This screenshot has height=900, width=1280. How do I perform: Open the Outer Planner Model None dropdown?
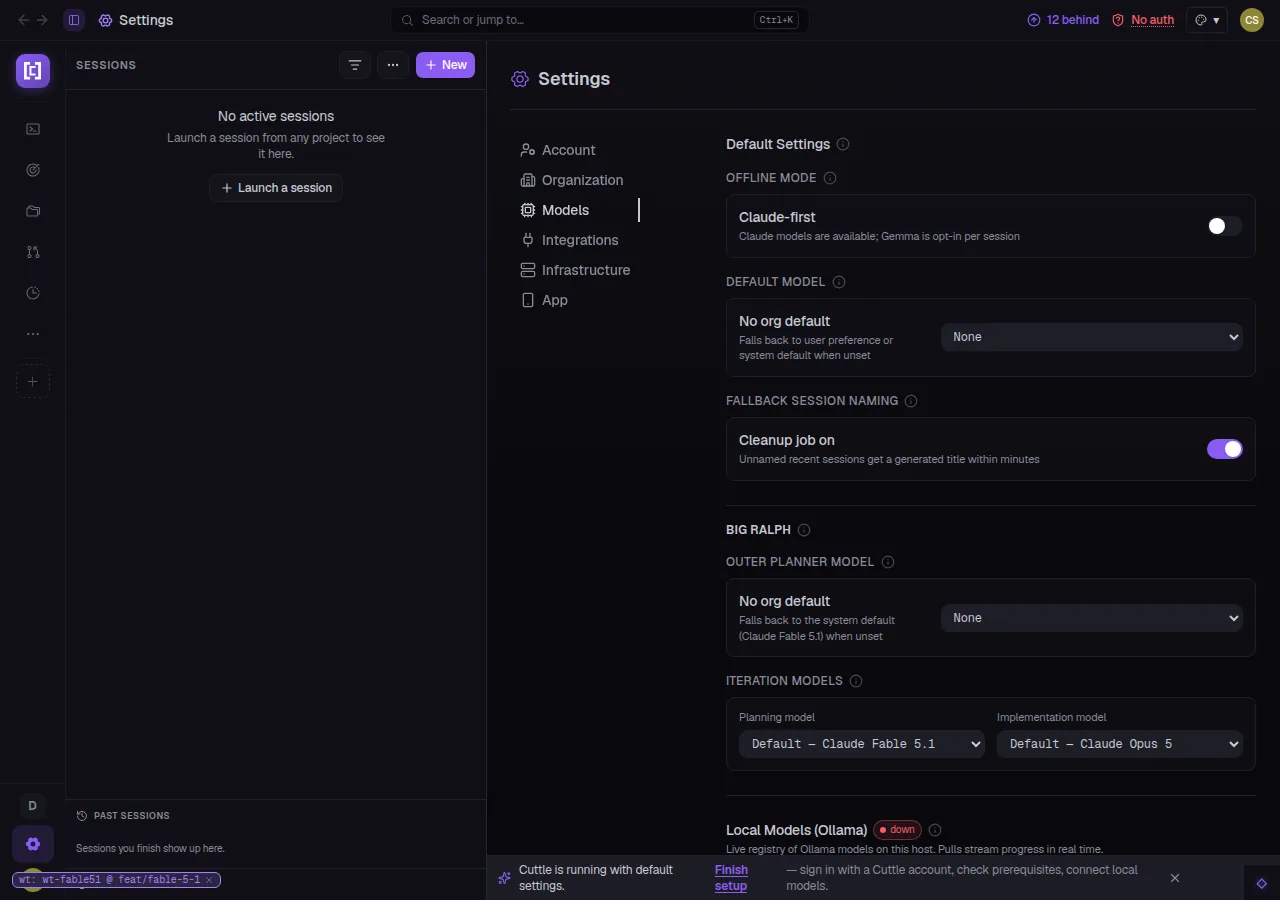tap(1092, 618)
